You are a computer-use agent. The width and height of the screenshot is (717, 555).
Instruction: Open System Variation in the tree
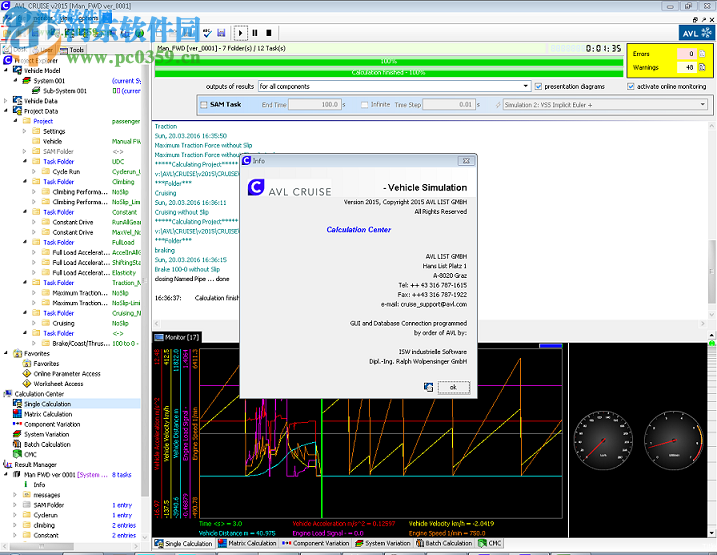[x=46, y=434]
